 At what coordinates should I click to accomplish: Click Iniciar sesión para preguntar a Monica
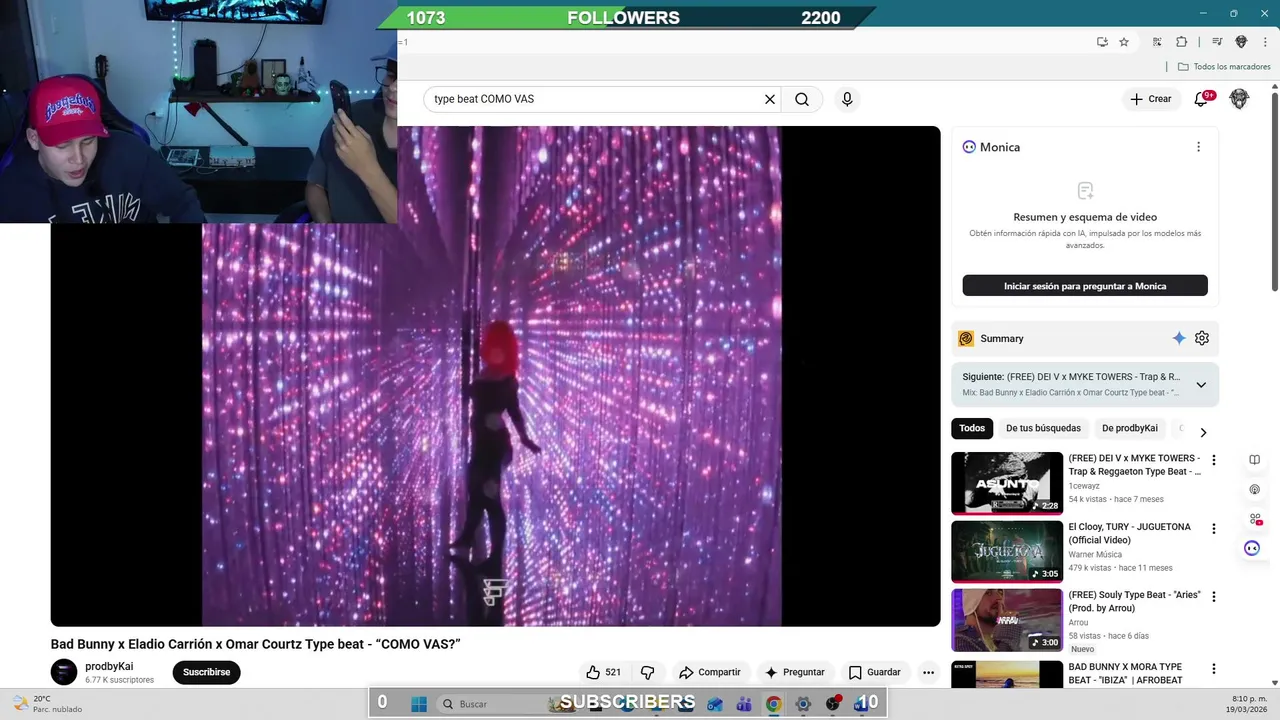click(1085, 286)
